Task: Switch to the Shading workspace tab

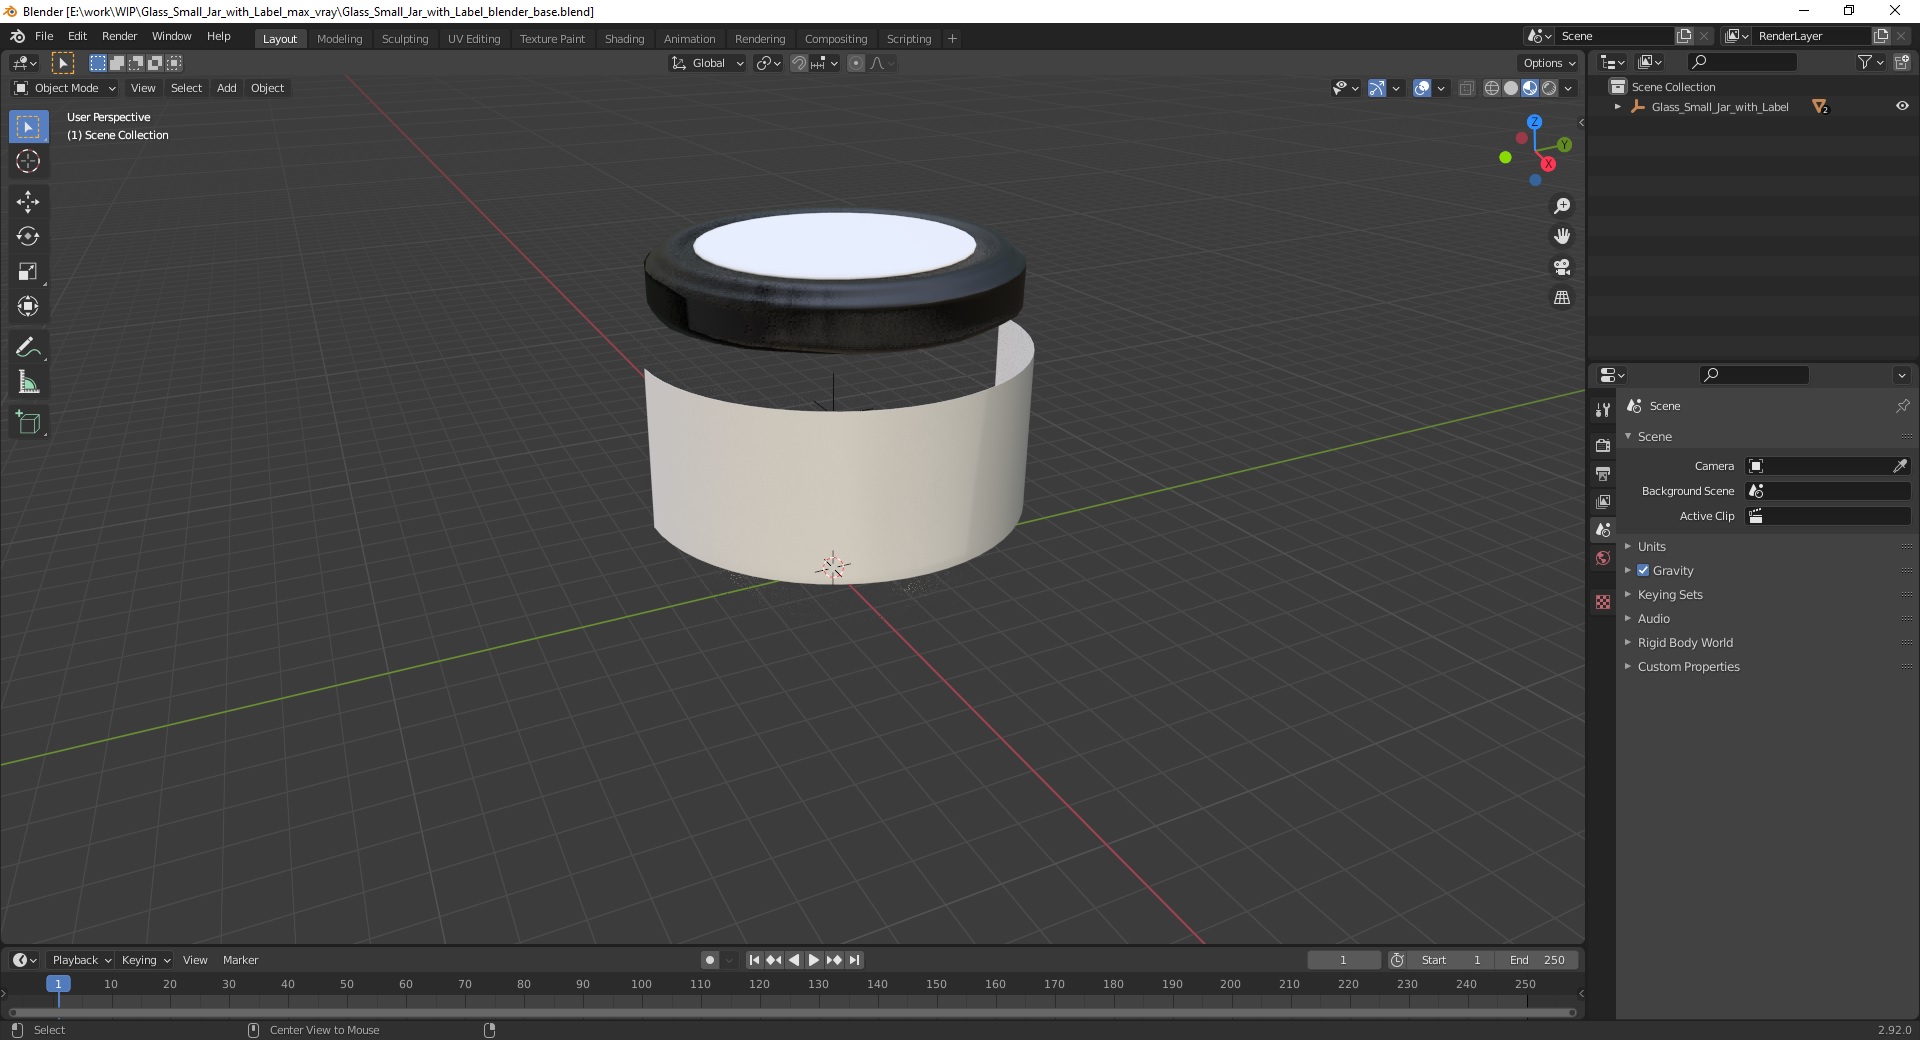Action: click(624, 38)
